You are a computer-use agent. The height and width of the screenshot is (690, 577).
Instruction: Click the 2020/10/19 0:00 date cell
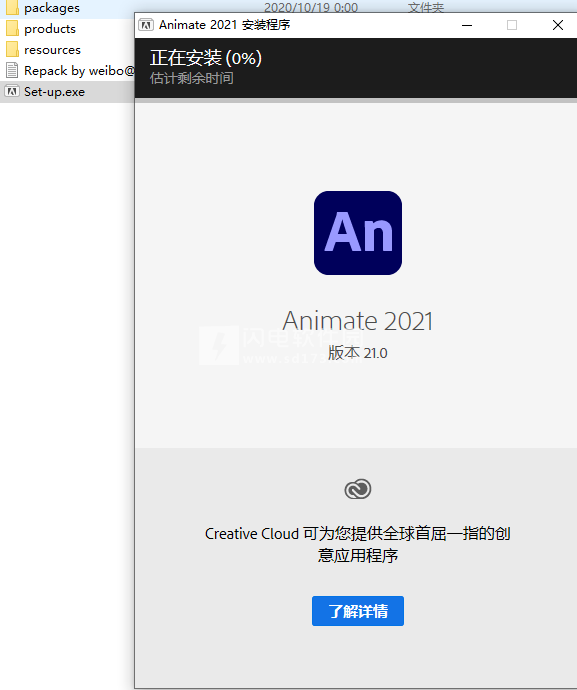(311, 7)
